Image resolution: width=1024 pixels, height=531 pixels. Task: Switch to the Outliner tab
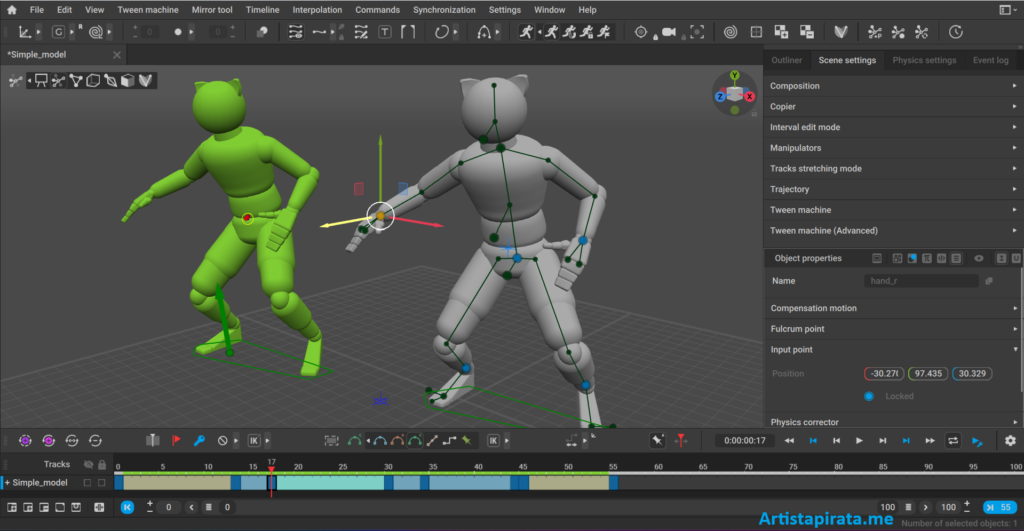(786, 60)
